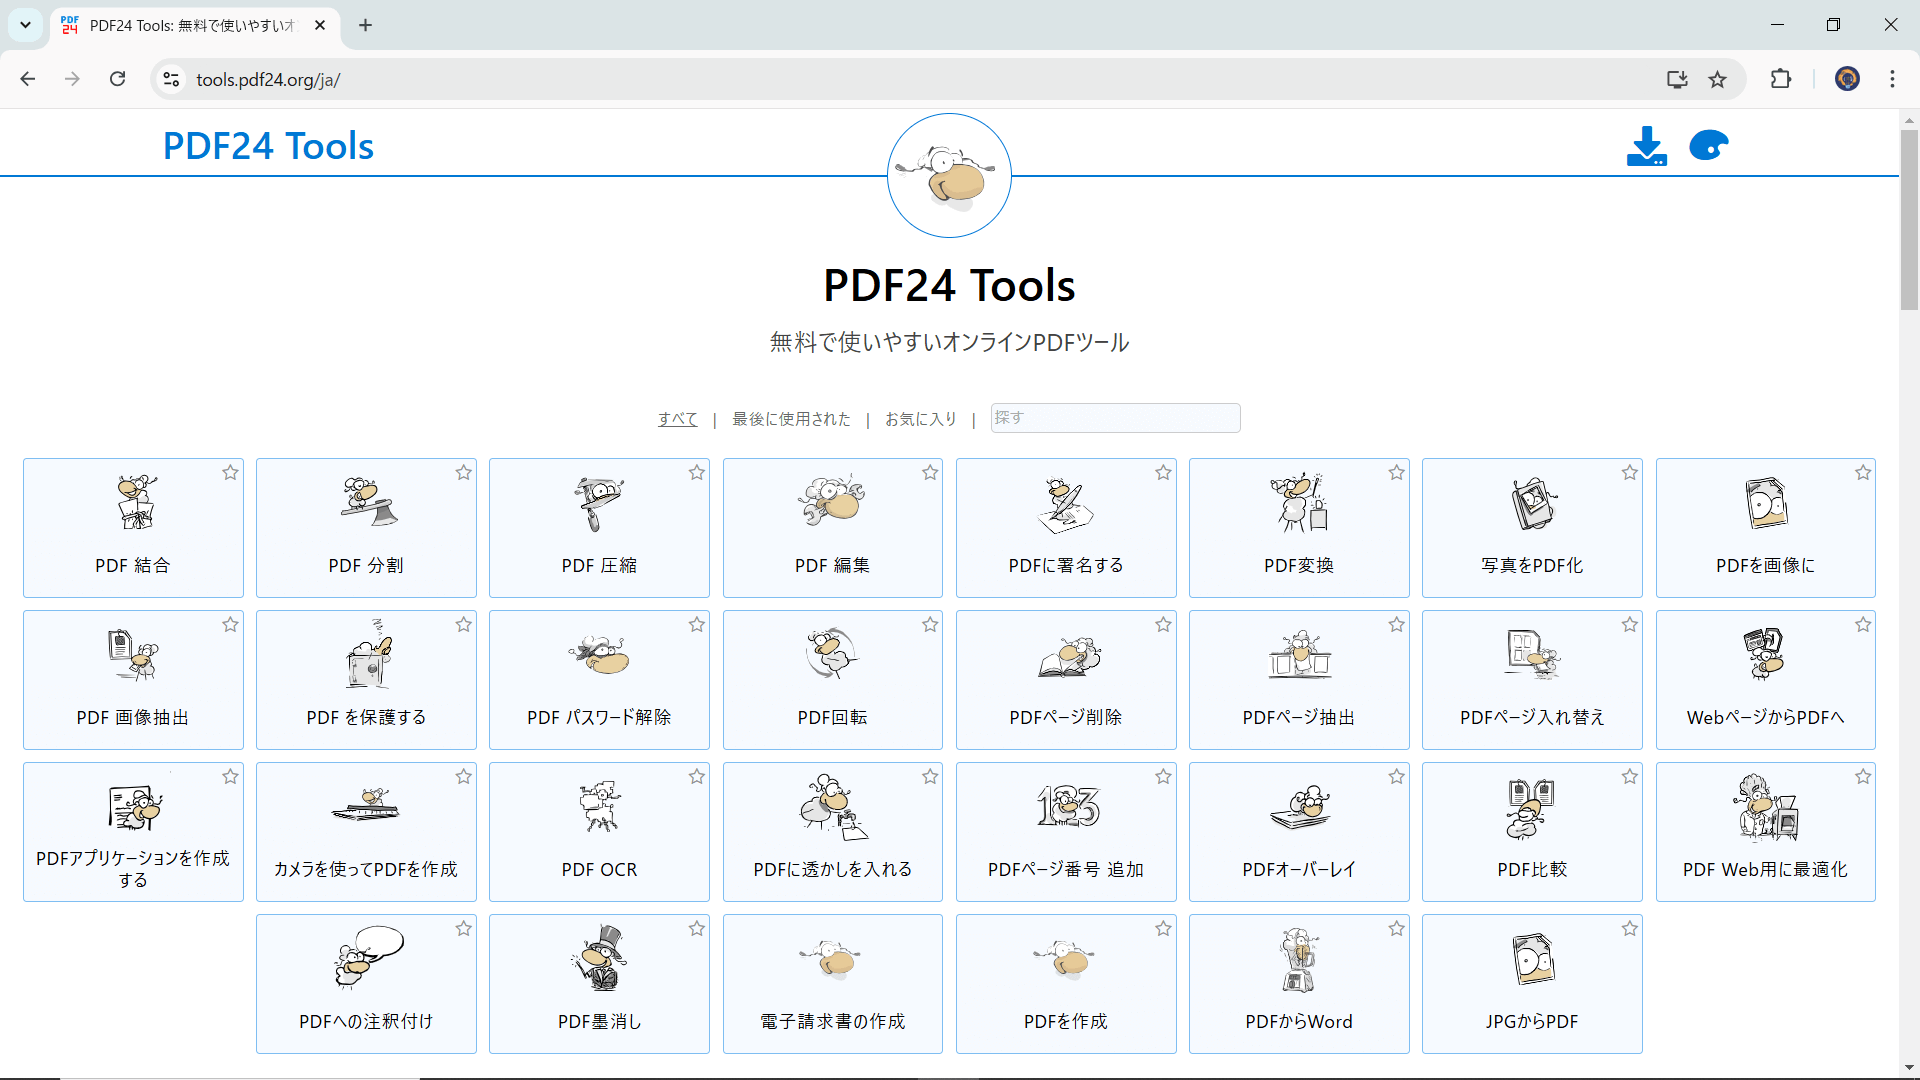
Task: Open the PDFページ抽出 tool
Action: (1299, 680)
